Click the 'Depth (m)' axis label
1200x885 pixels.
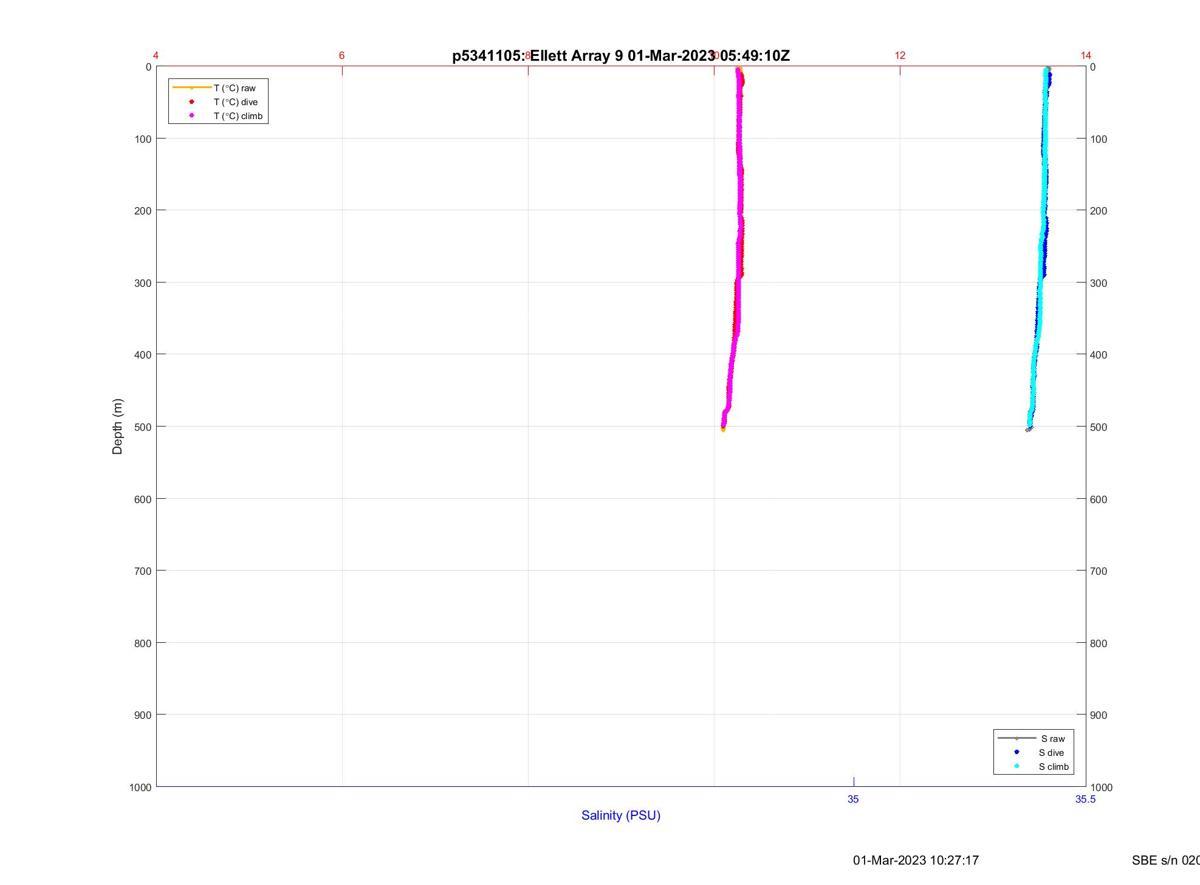click(118, 427)
